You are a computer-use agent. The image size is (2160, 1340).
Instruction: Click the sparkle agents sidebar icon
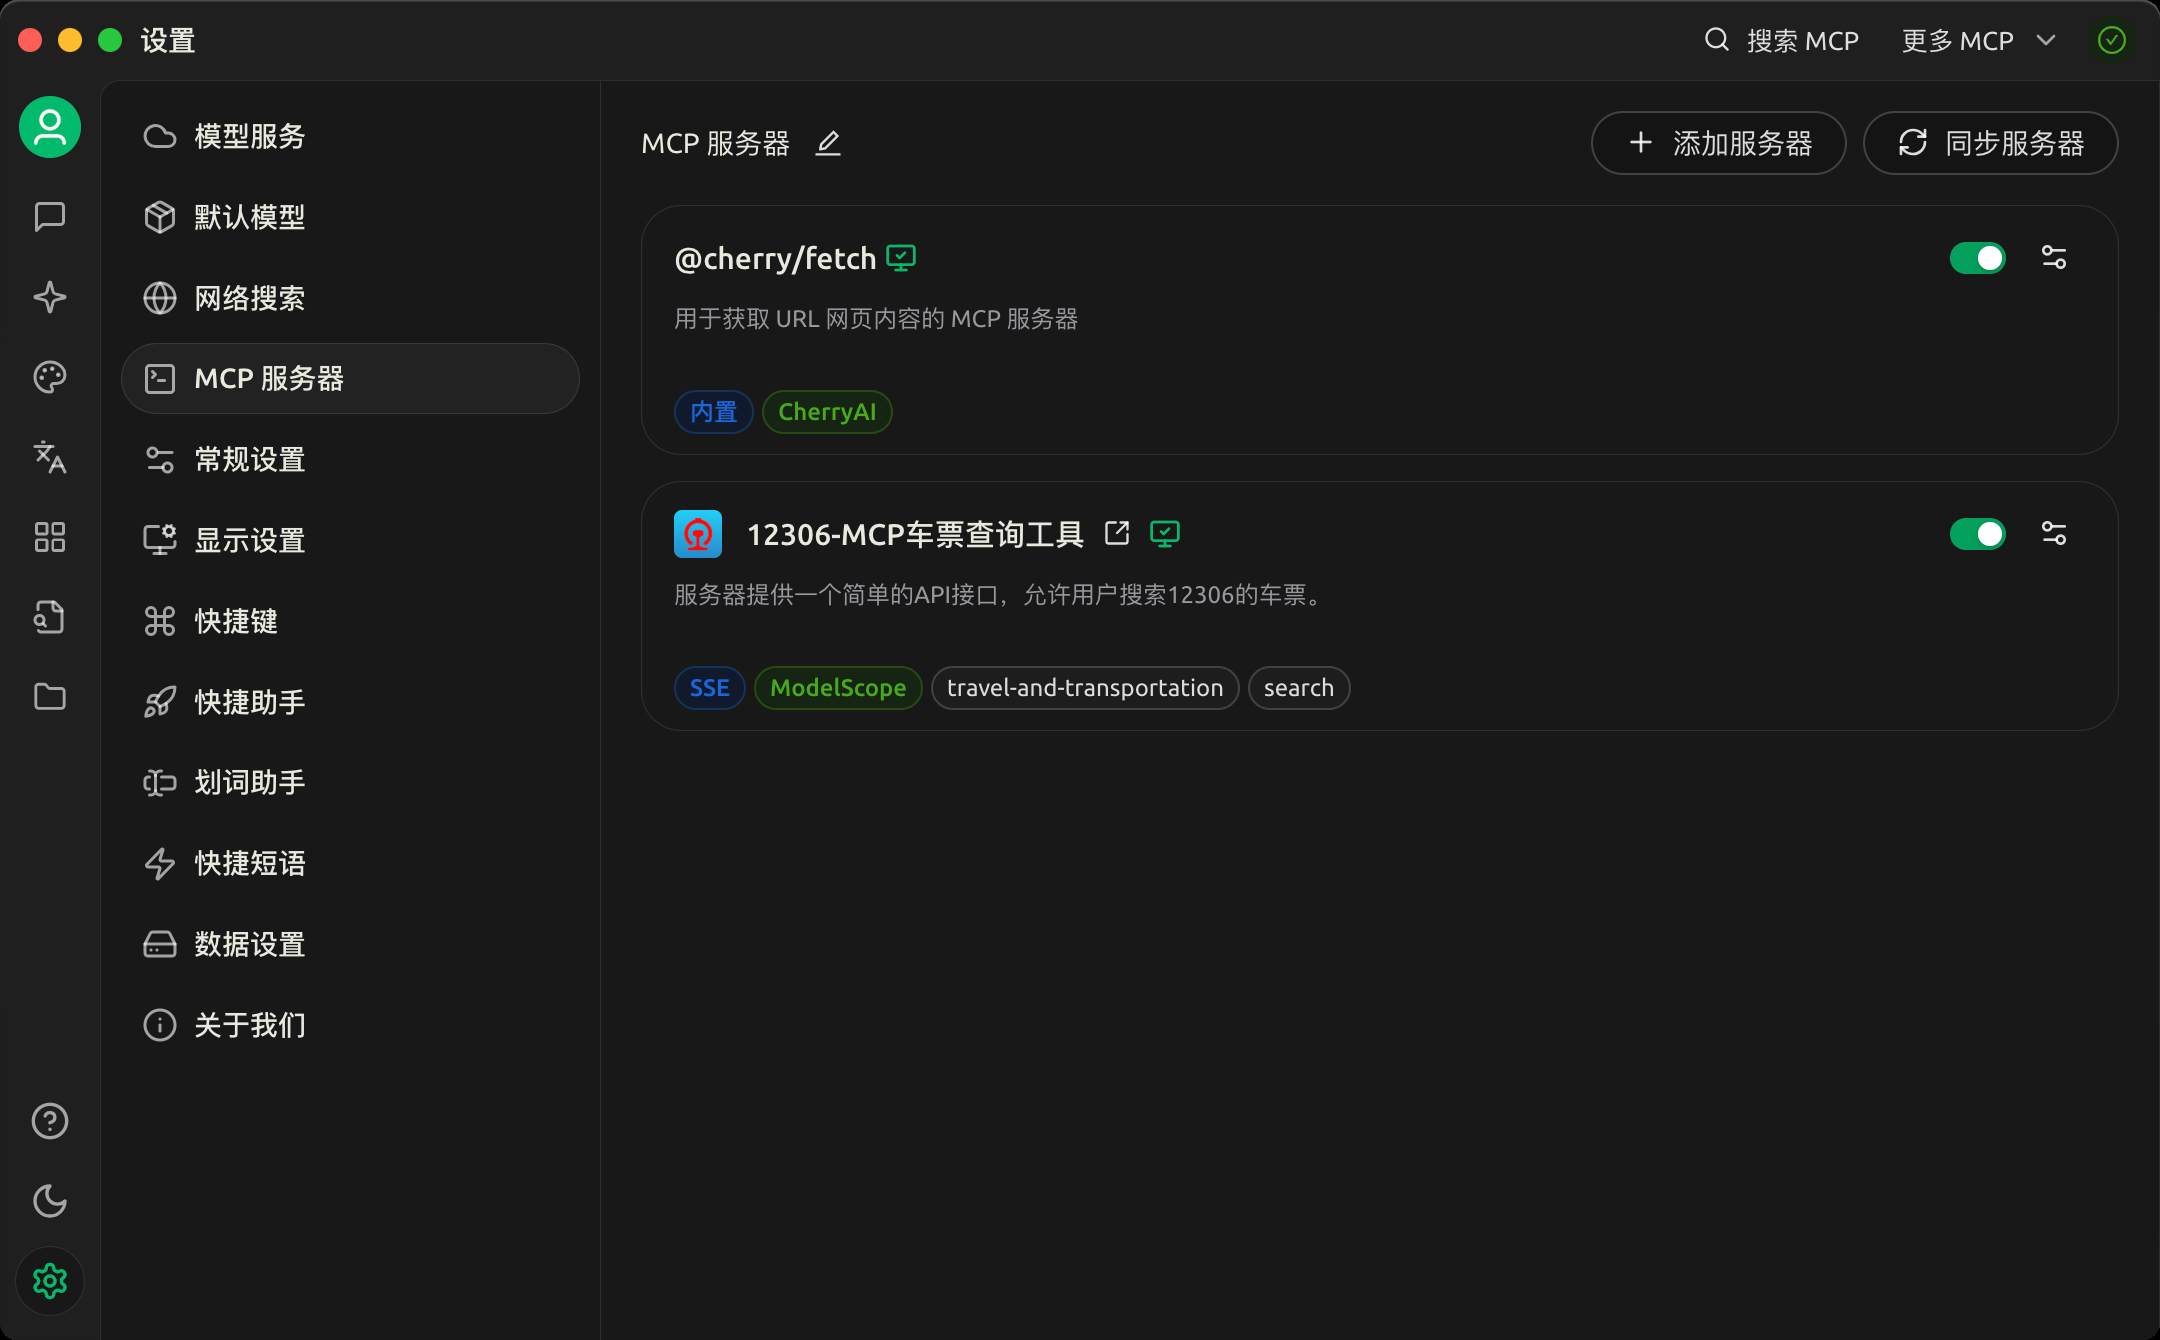49,297
